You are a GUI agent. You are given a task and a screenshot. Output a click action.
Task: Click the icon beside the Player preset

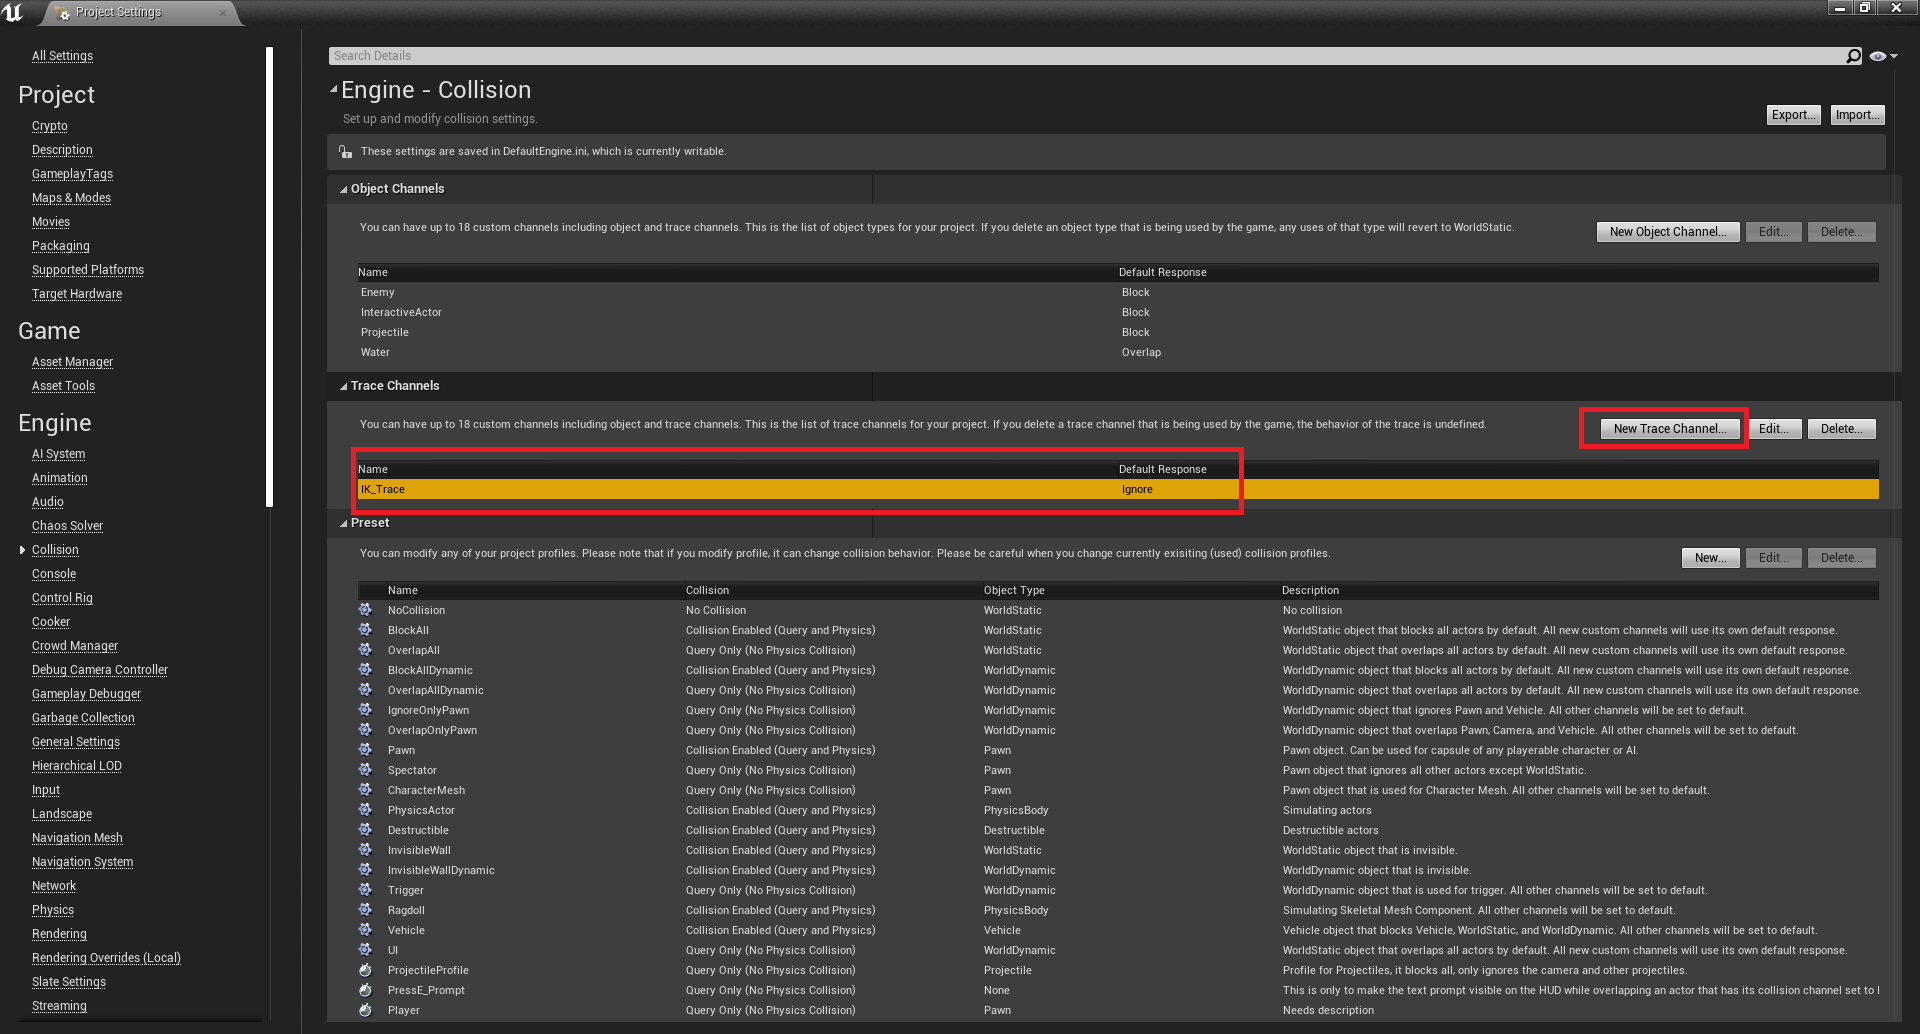coord(366,1010)
